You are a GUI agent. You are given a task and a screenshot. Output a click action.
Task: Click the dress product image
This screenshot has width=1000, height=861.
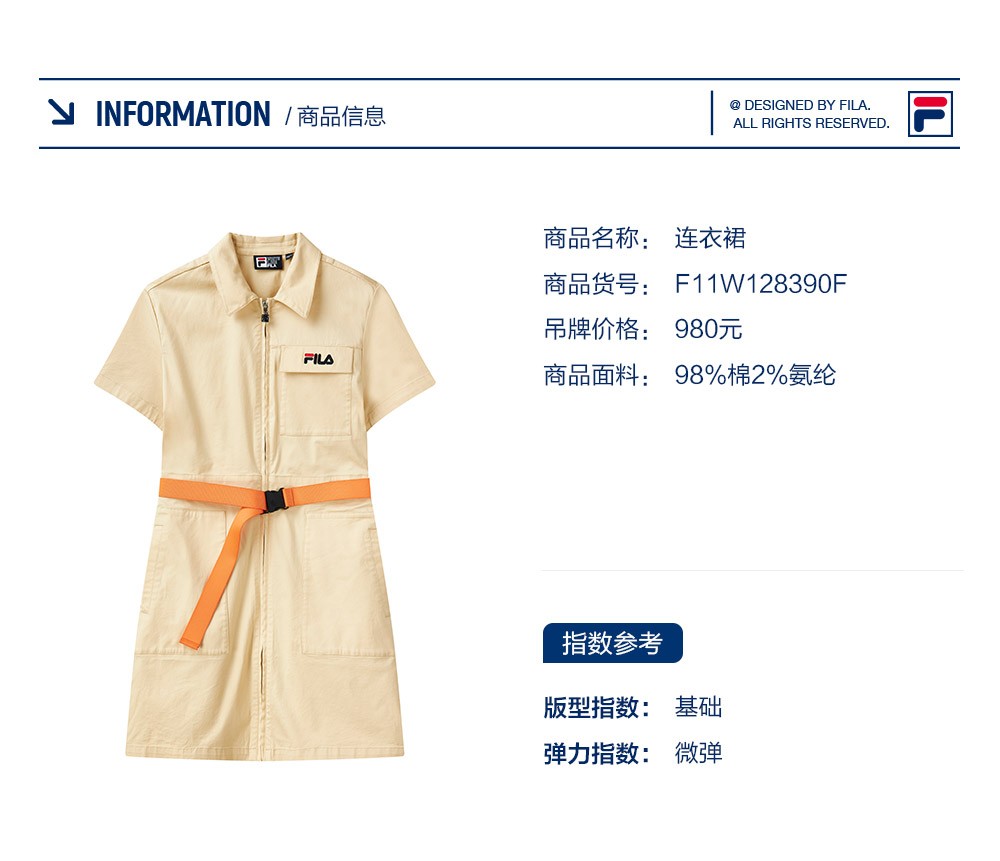[265, 496]
